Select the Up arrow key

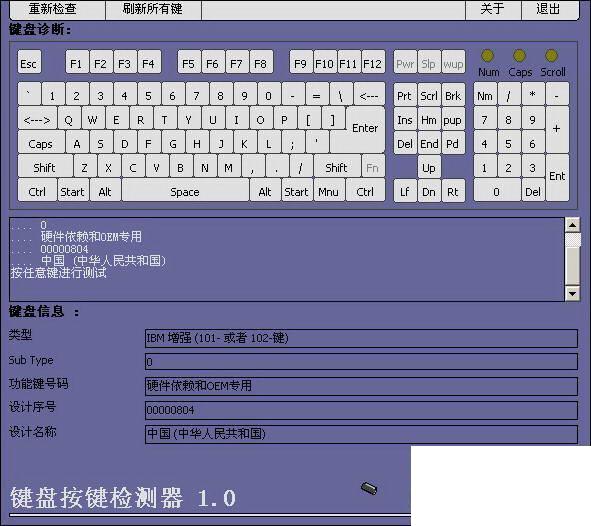pos(429,167)
